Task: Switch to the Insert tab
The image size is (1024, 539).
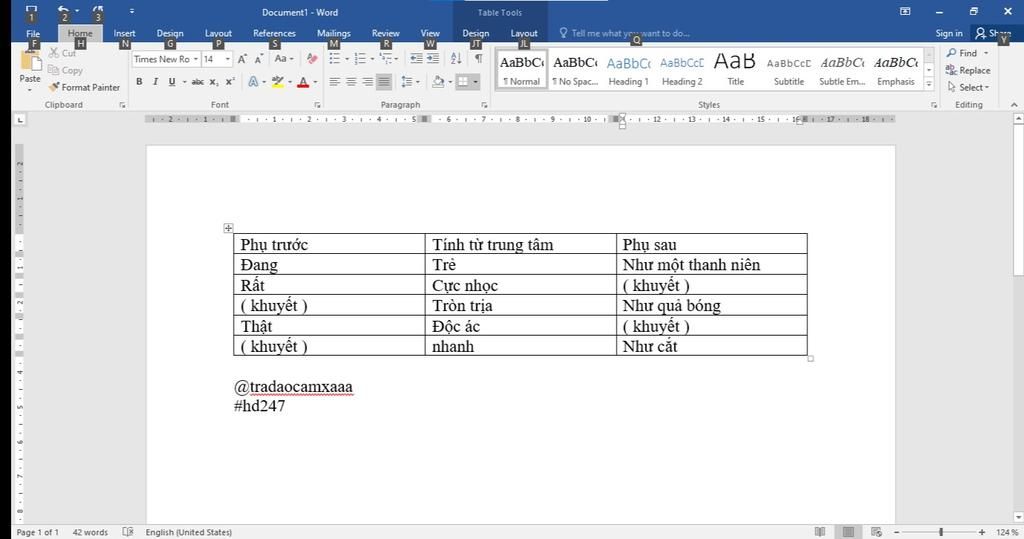Action: coord(124,33)
